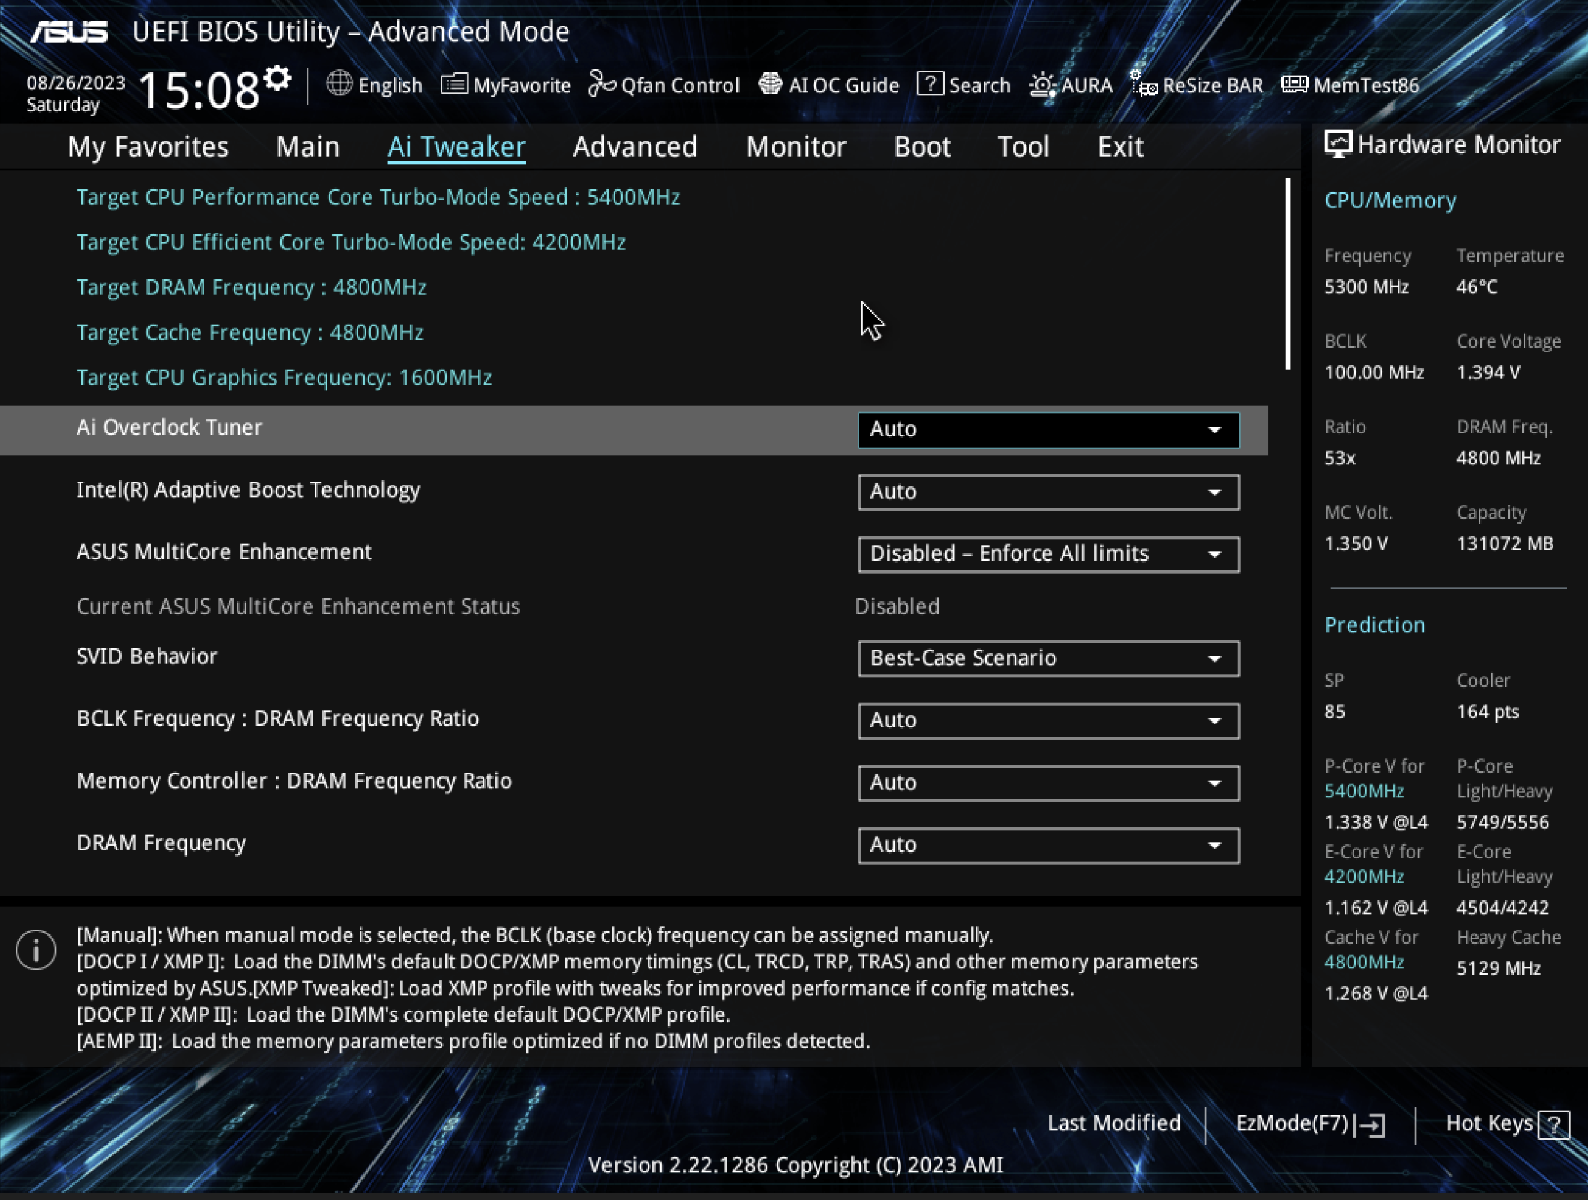Click the 4200MHz E-Core prediction value
The height and width of the screenshot is (1200, 1588).
[1364, 876]
